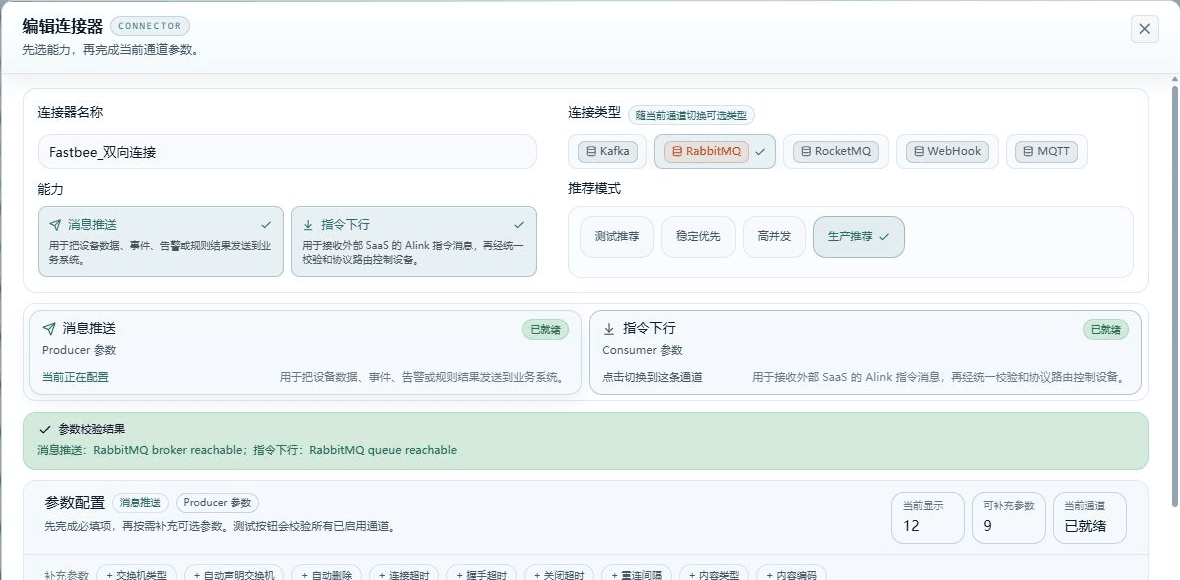Click the 当前显示 12 counter
The width and height of the screenshot is (1180, 580).
(x=927, y=518)
